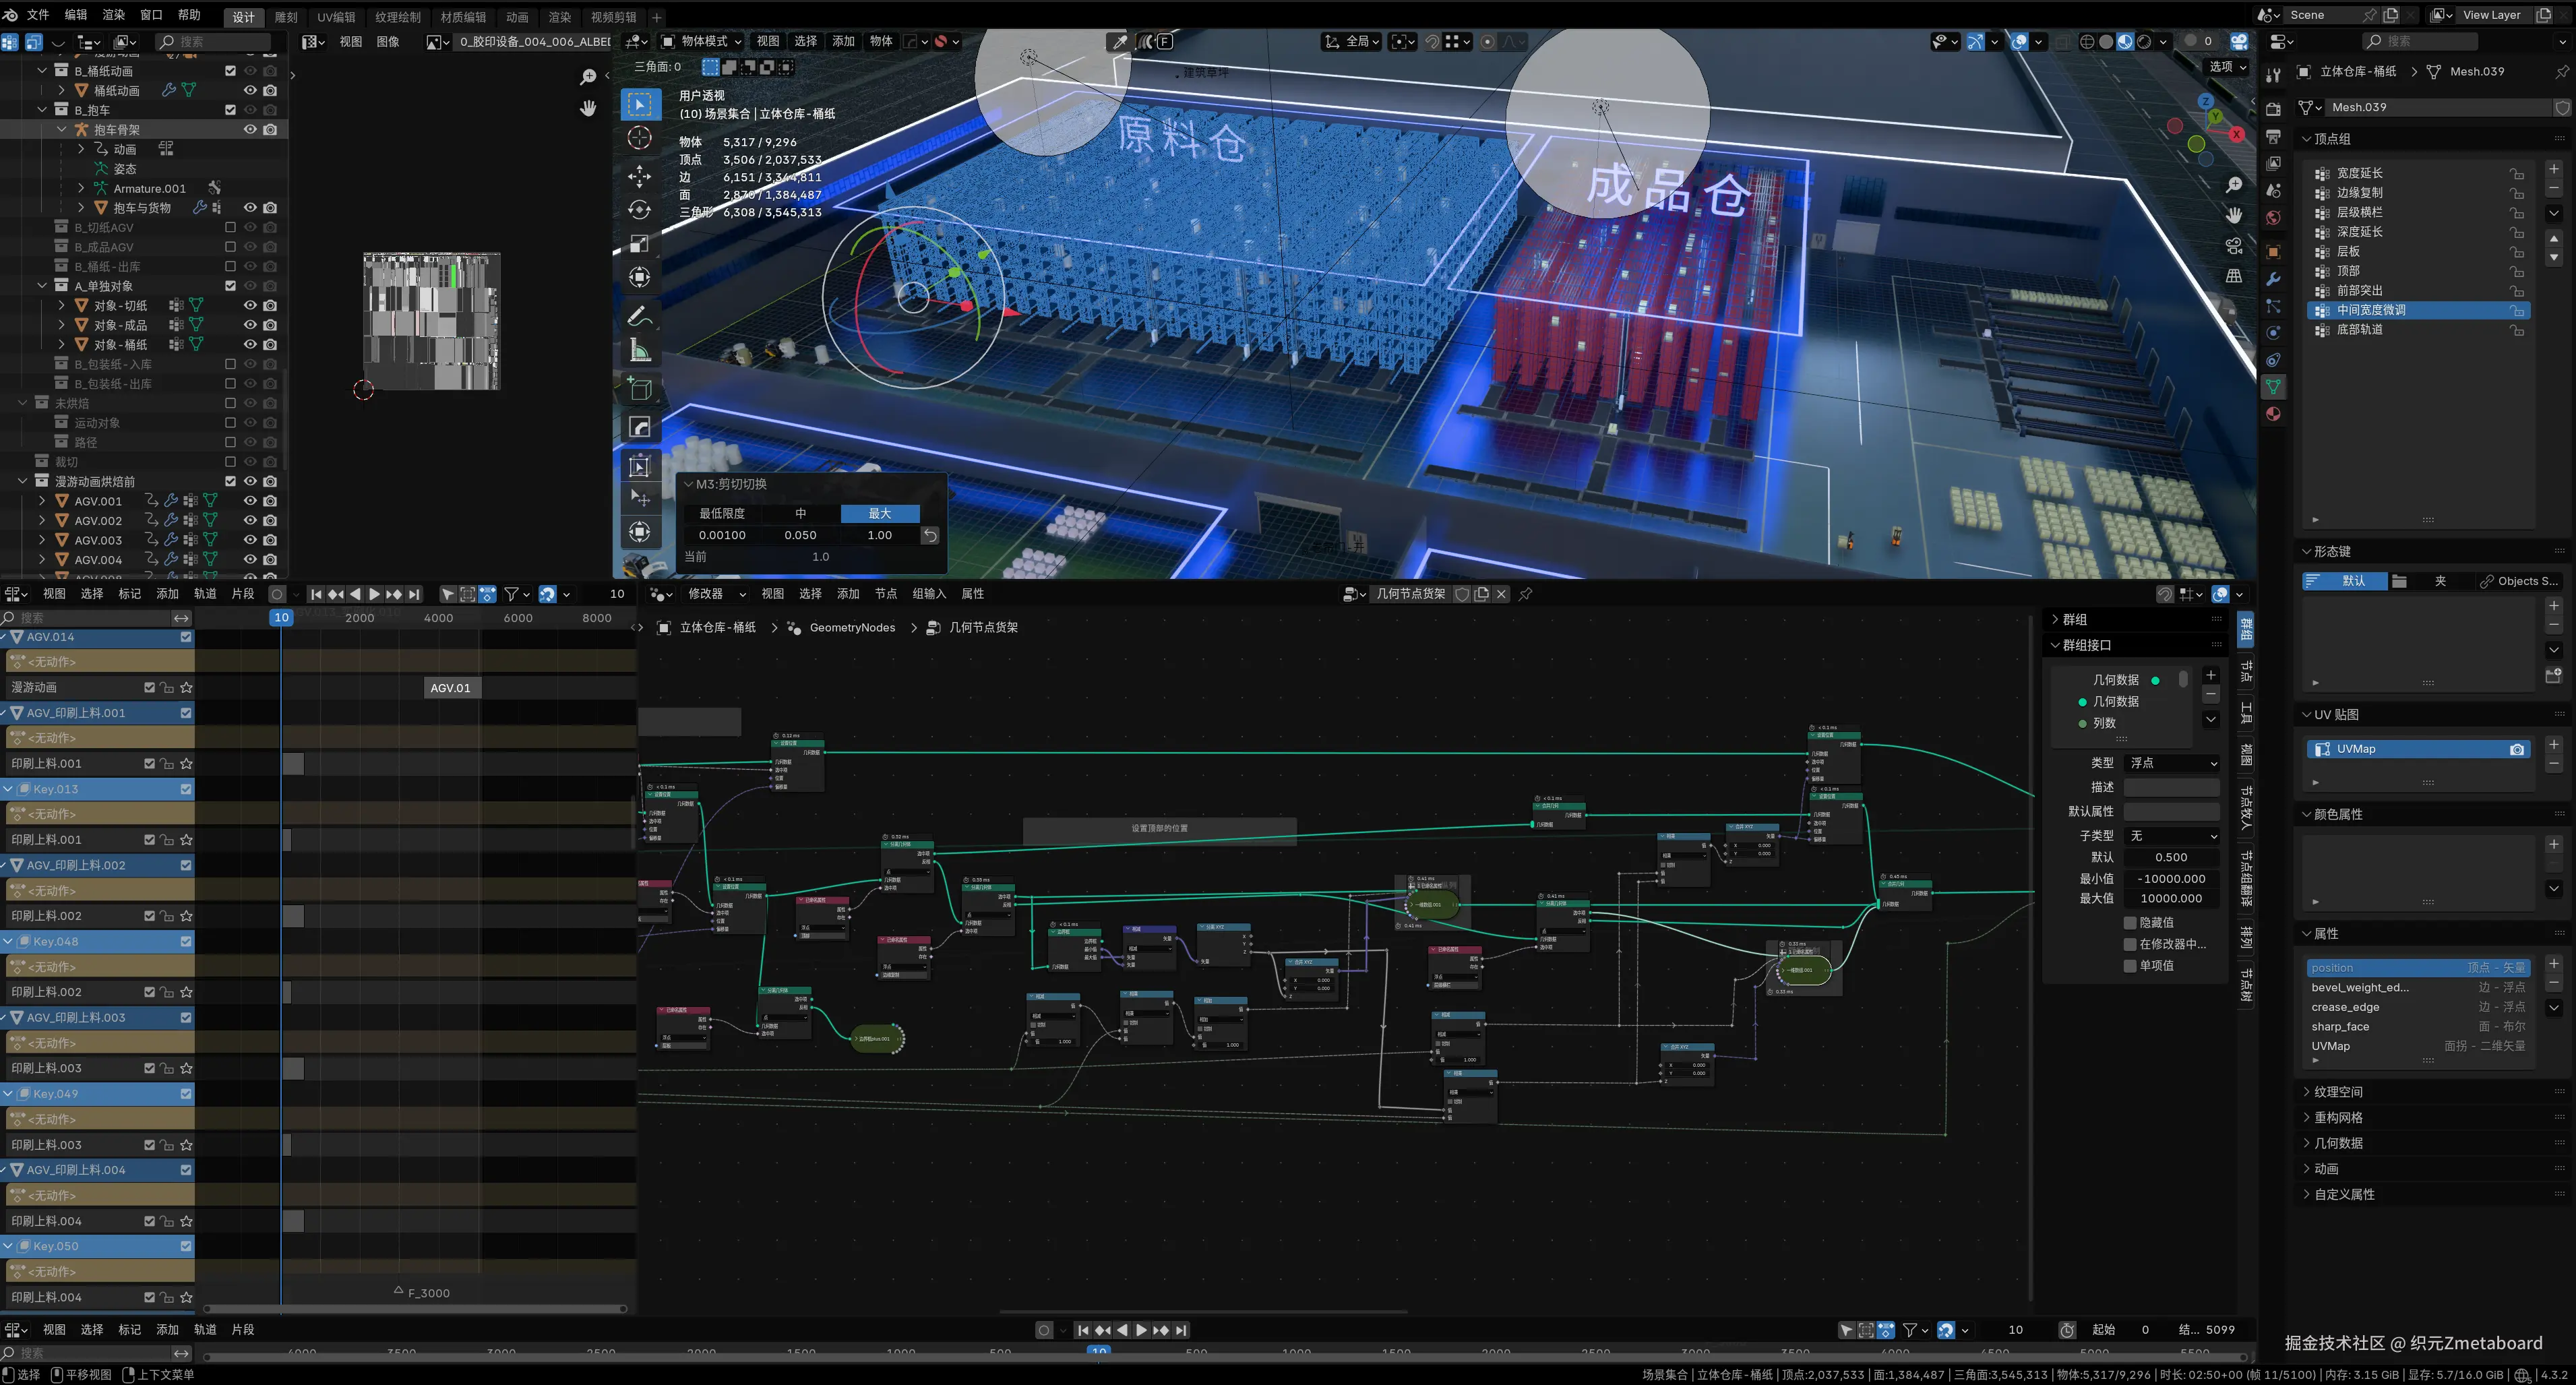Select the Move tool in viewport toolbar
This screenshot has height=1385, width=2576.
coord(640,176)
